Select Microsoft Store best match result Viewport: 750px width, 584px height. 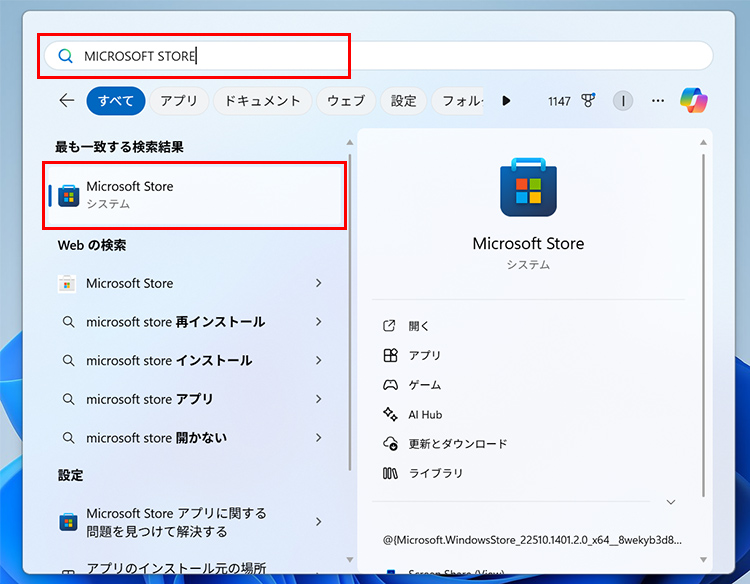196,194
